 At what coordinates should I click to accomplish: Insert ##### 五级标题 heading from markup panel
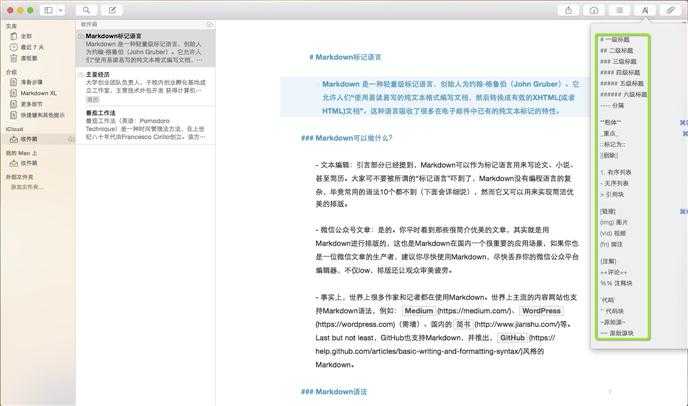(622, 83)
